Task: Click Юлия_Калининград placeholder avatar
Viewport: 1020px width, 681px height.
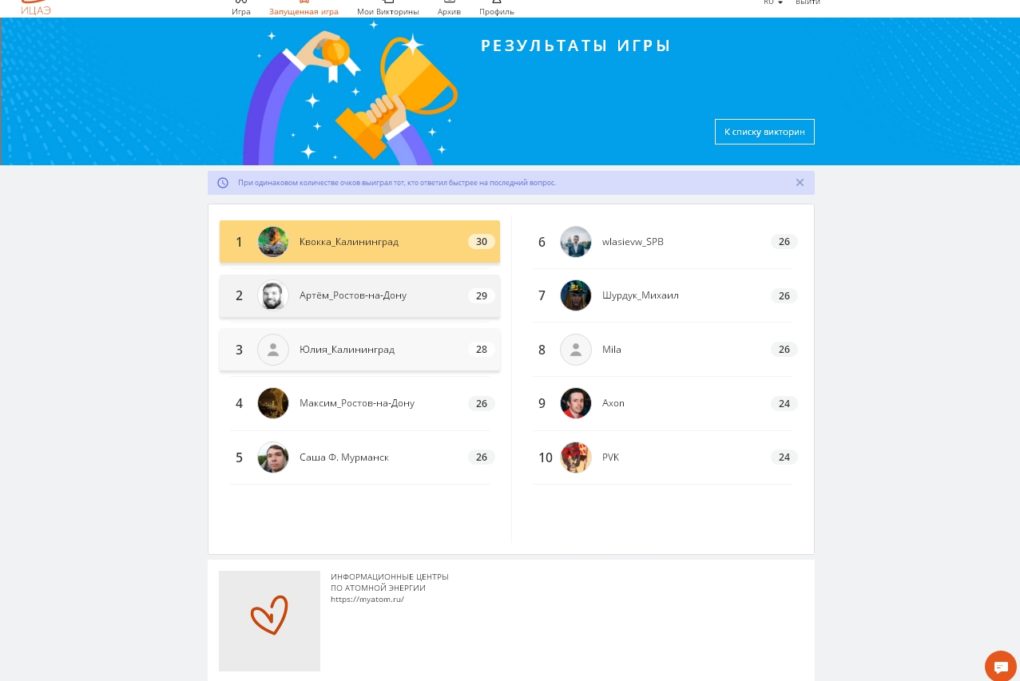Action: point(273,349)
